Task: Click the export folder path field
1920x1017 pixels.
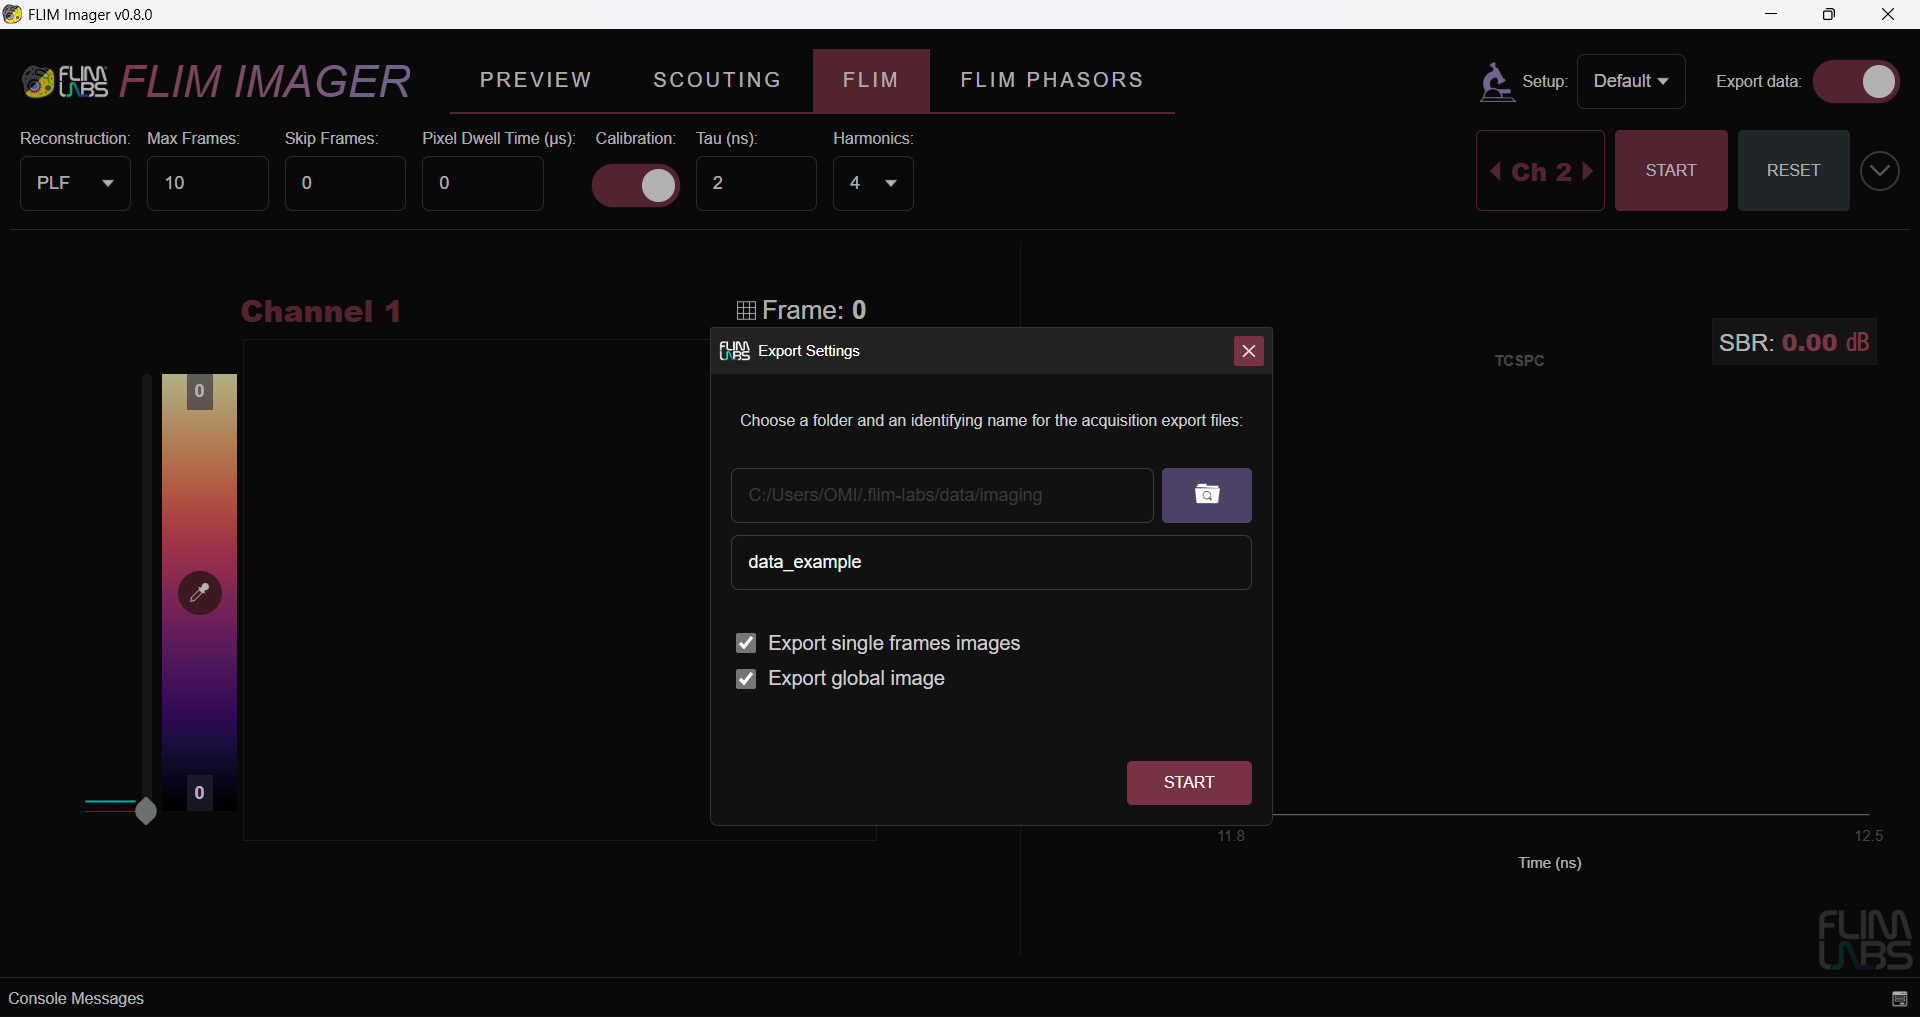Action: (942, 495)
